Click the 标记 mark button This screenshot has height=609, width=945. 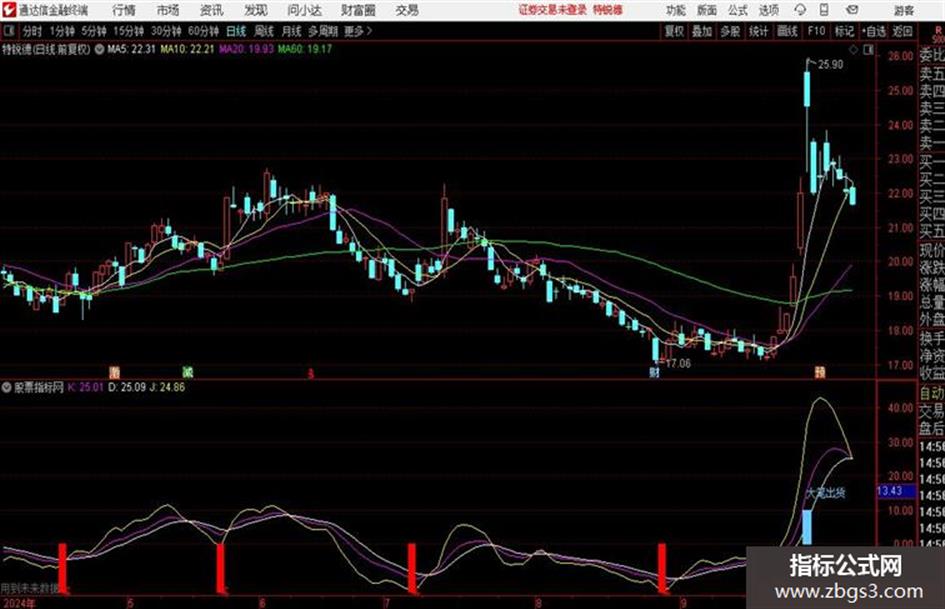[844, 31]
